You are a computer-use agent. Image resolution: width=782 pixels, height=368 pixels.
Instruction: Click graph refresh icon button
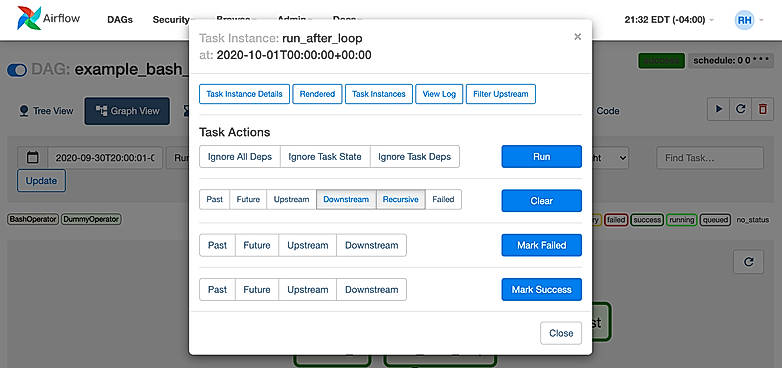(748, 262)
